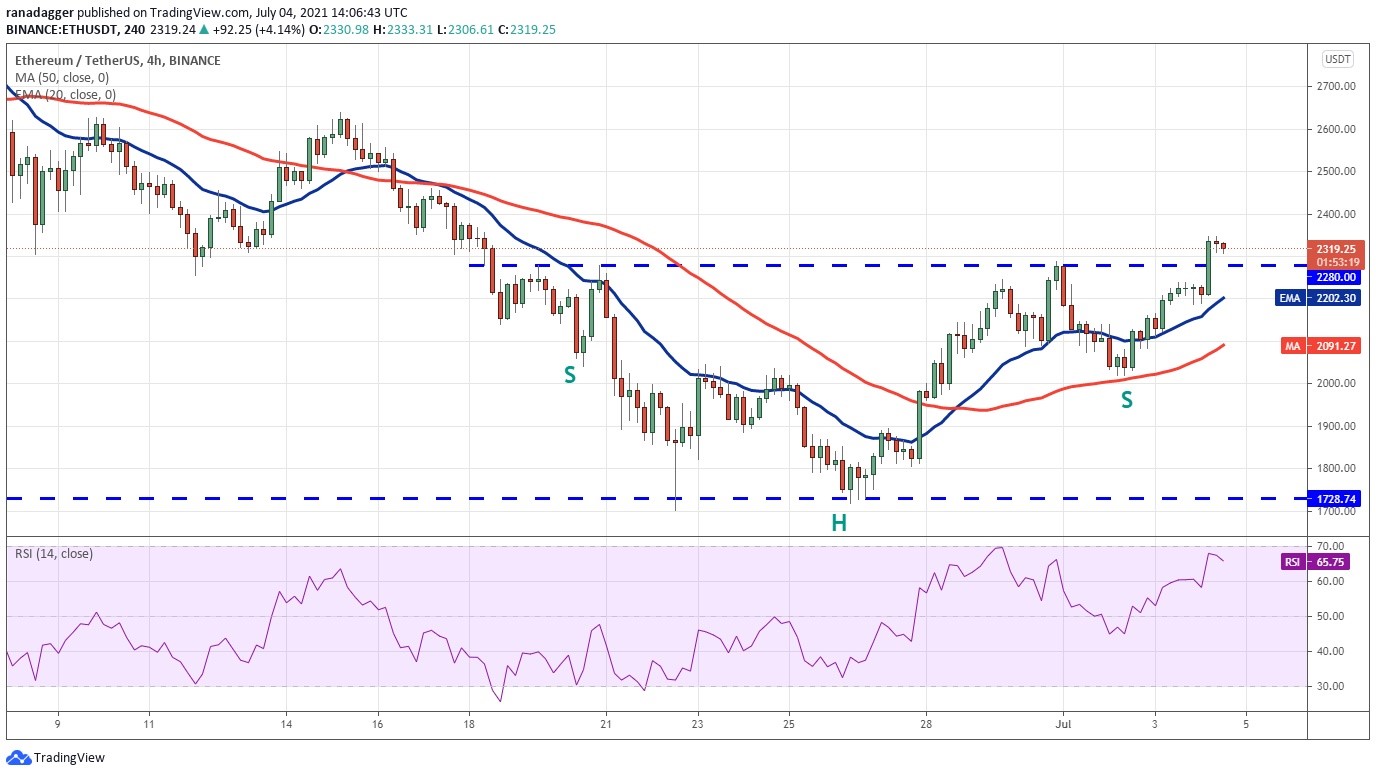The height and width of the screenshot is (776, 1376).
Task: Click the left 'S' shoulder label
Action: (569, 376)
